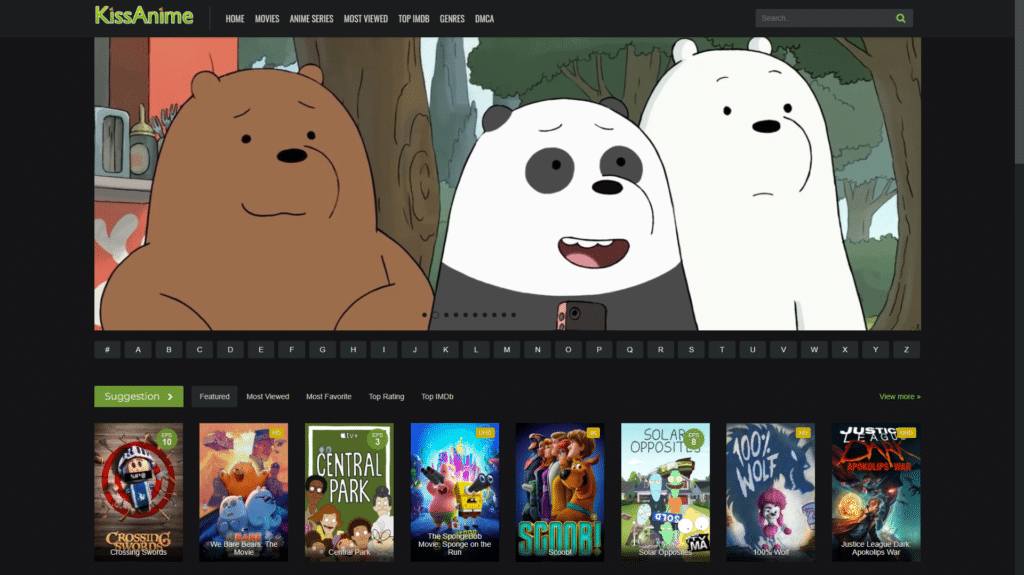This screenshot has width=1024, height=575.
Task: Go to ANIME SERIES page
Action: [312, 19]
